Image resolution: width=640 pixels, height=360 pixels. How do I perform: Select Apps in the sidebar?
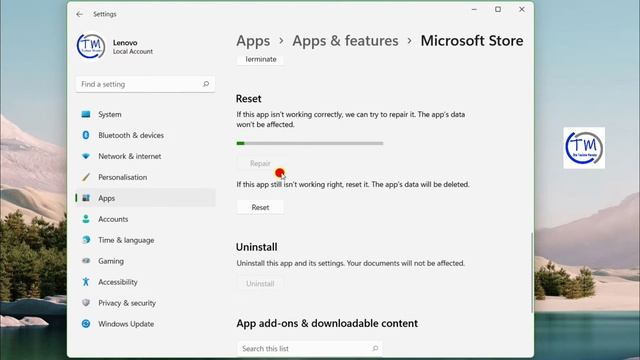point(145,198)
